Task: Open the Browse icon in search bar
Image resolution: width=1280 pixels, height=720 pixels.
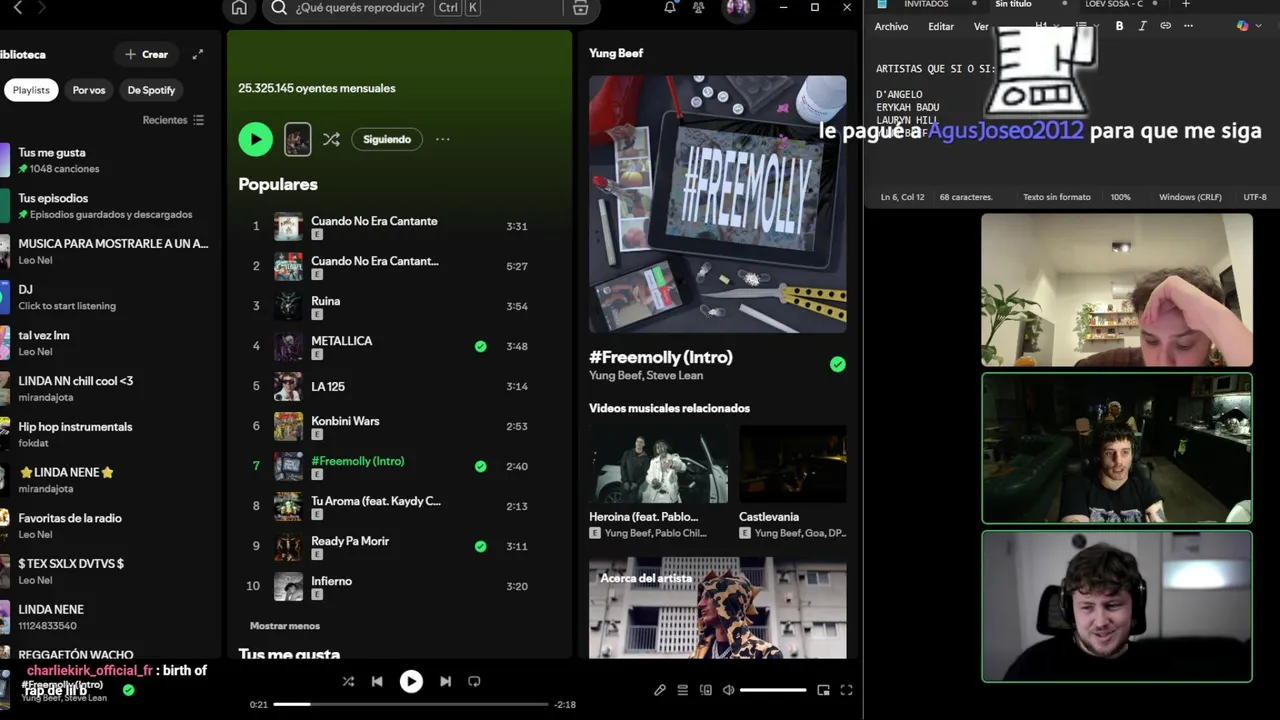Action: click(580, 8)
